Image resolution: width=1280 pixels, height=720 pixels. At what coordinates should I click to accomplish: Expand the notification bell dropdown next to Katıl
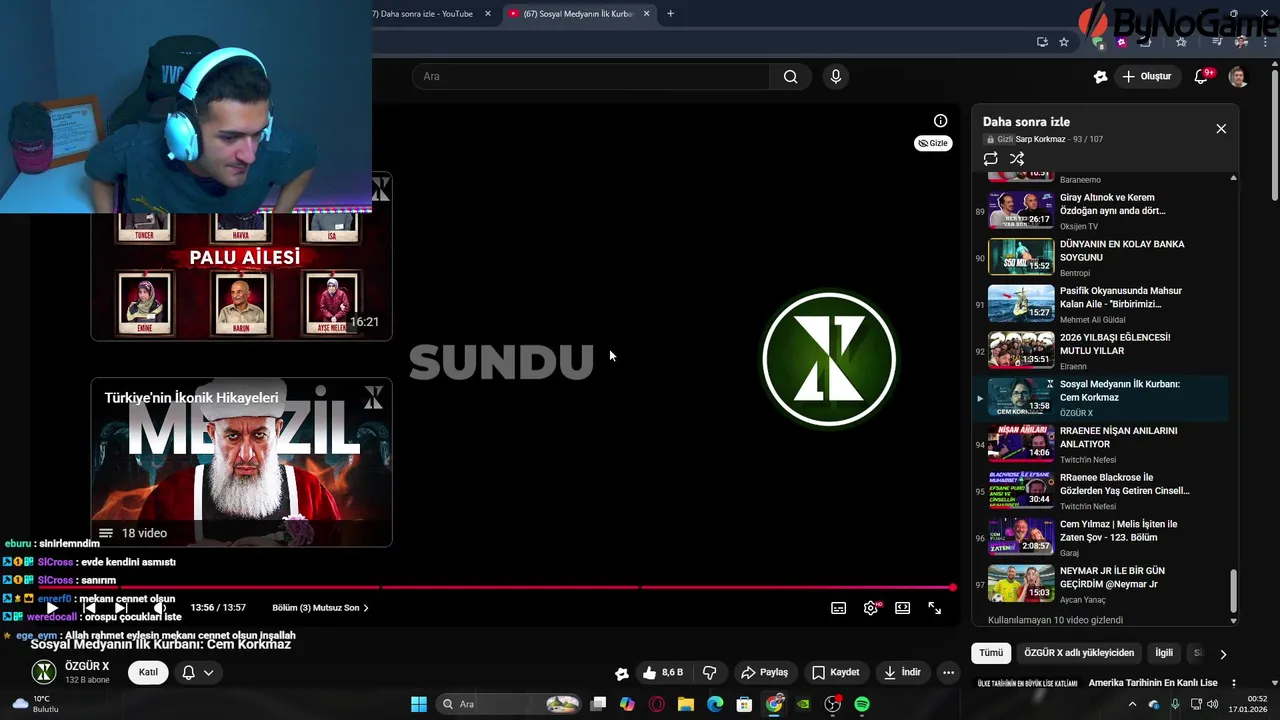coord(198,672)
